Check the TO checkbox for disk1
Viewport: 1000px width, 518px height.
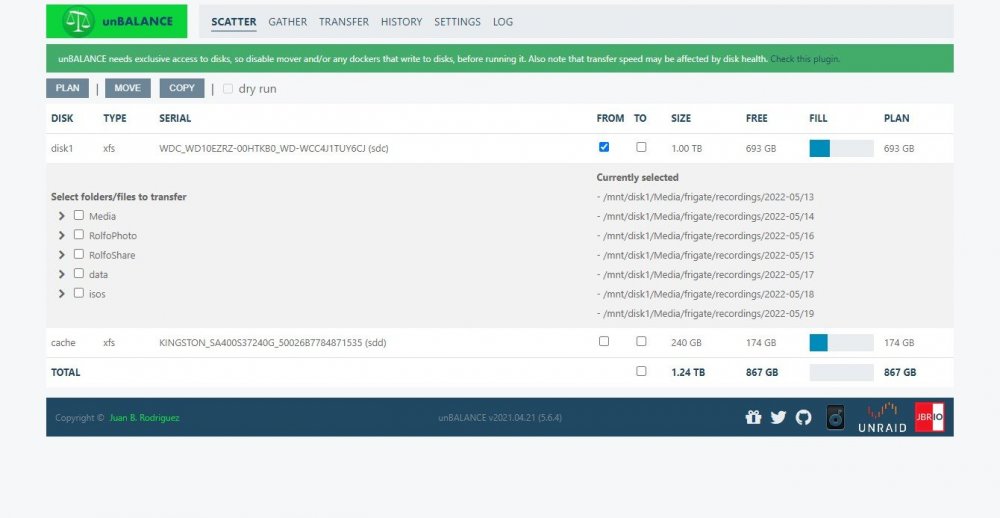tap(641, 147)
